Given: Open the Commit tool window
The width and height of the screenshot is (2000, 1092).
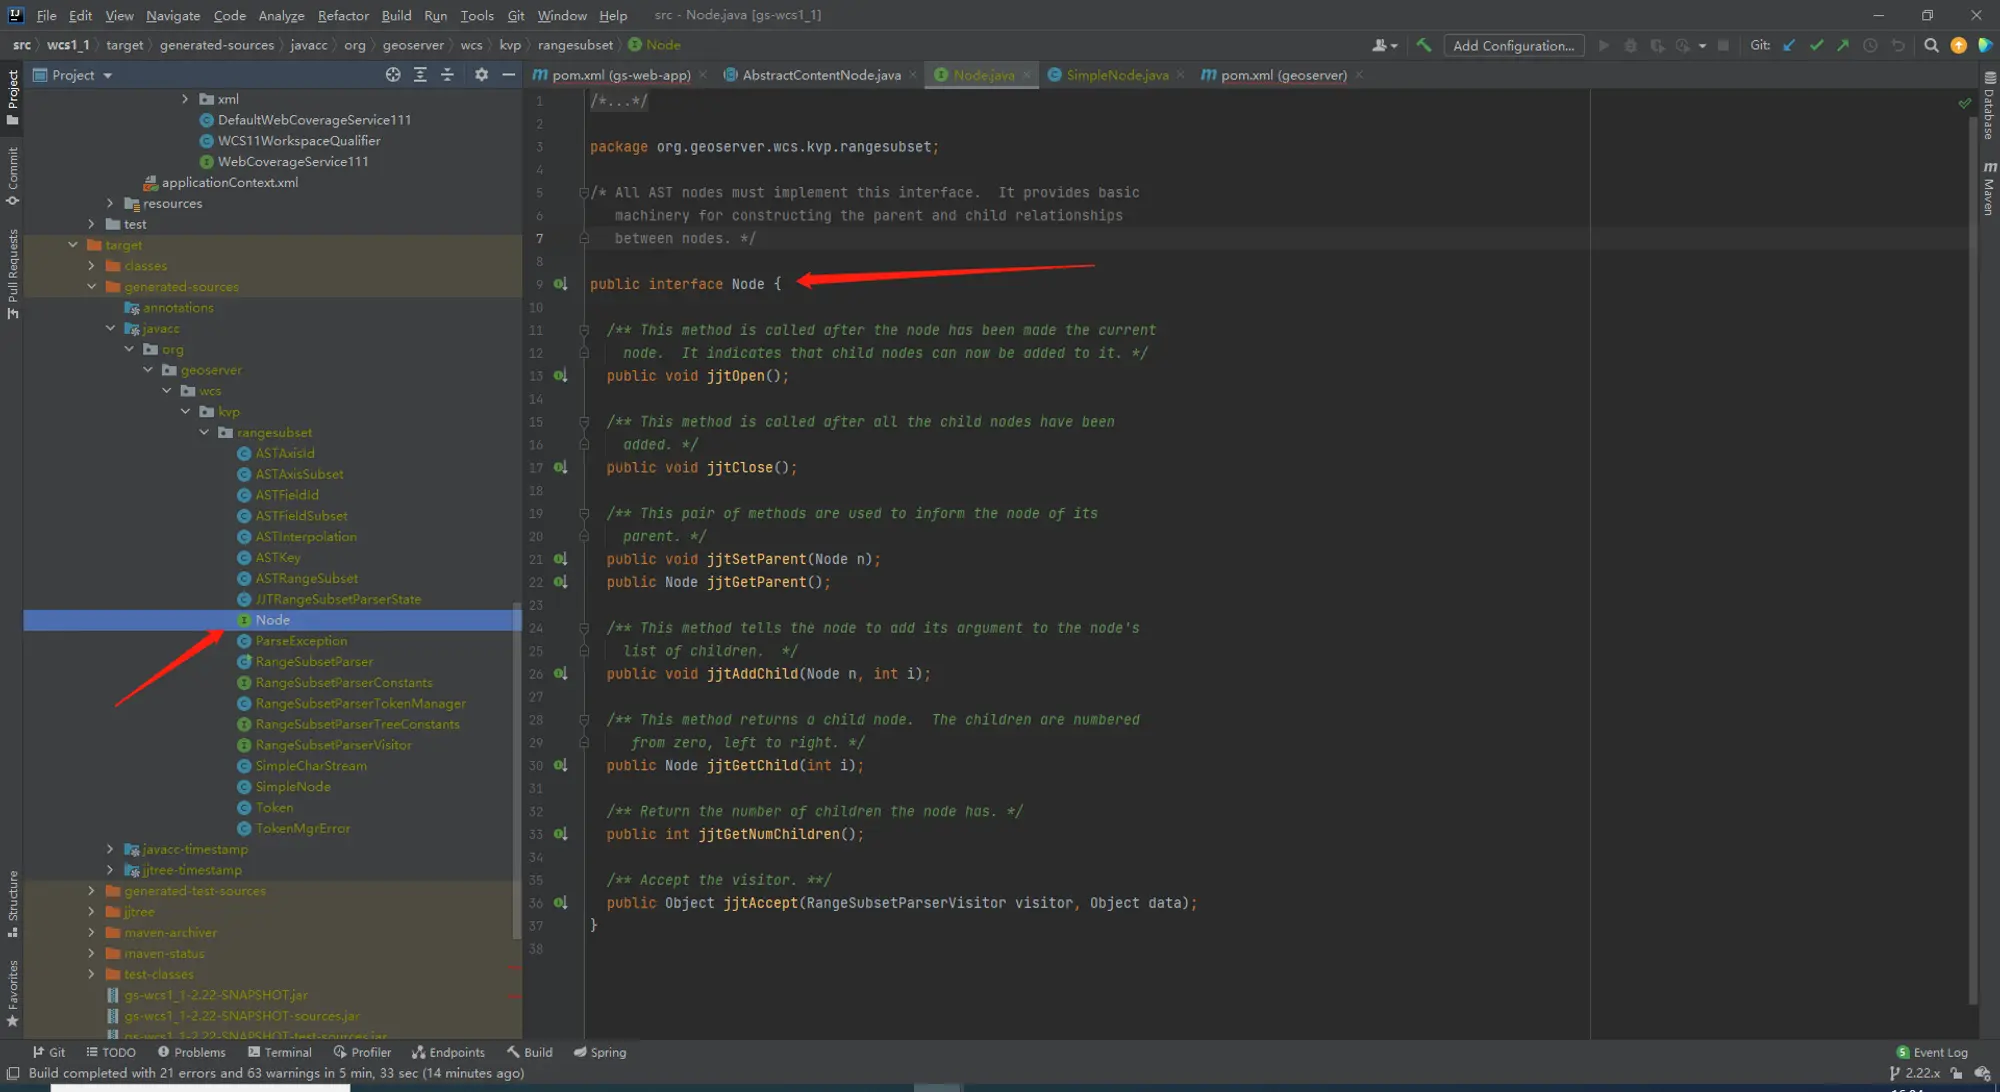Looking at the screenshot, I should 12,176.
